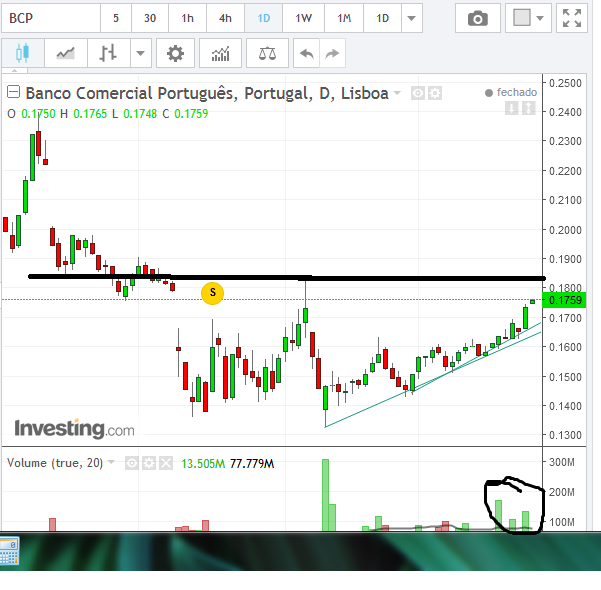Image resolution: width=601 pixels, height=590 pixels.
Task: Open the compare symbols scales icon
Action: (267, 53)
